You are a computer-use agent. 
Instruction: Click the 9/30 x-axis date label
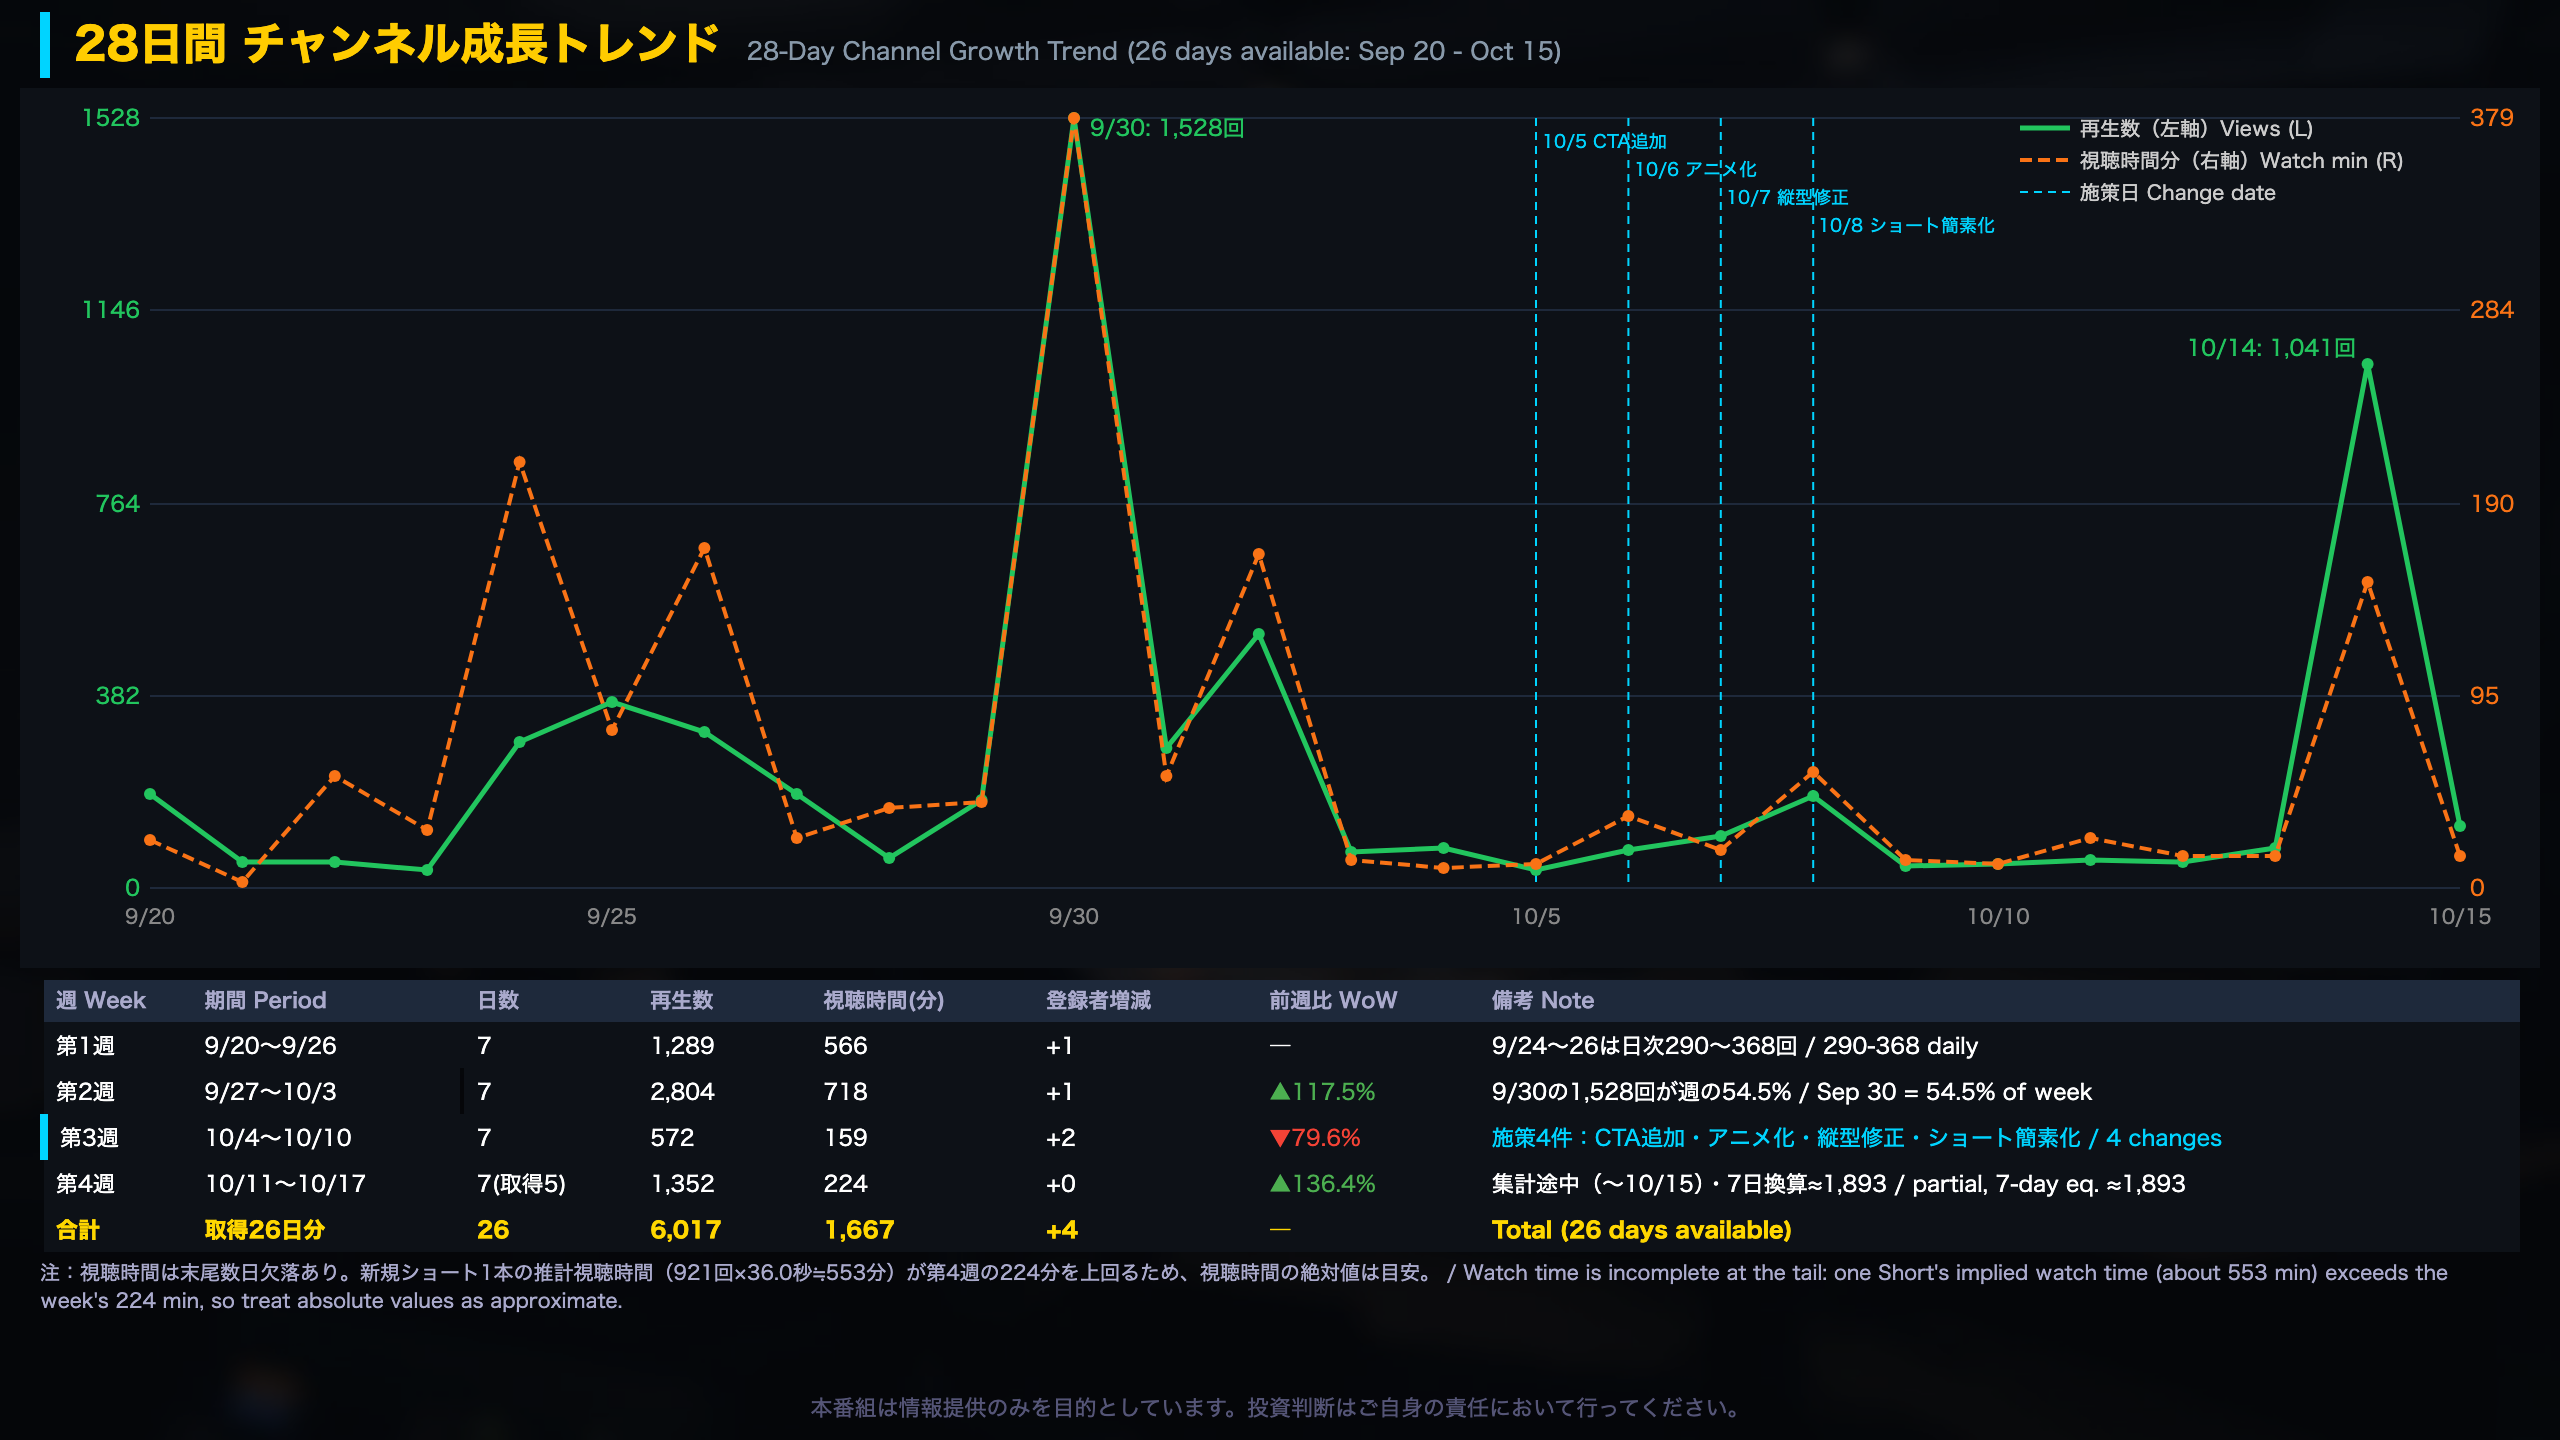[1073, 917]
